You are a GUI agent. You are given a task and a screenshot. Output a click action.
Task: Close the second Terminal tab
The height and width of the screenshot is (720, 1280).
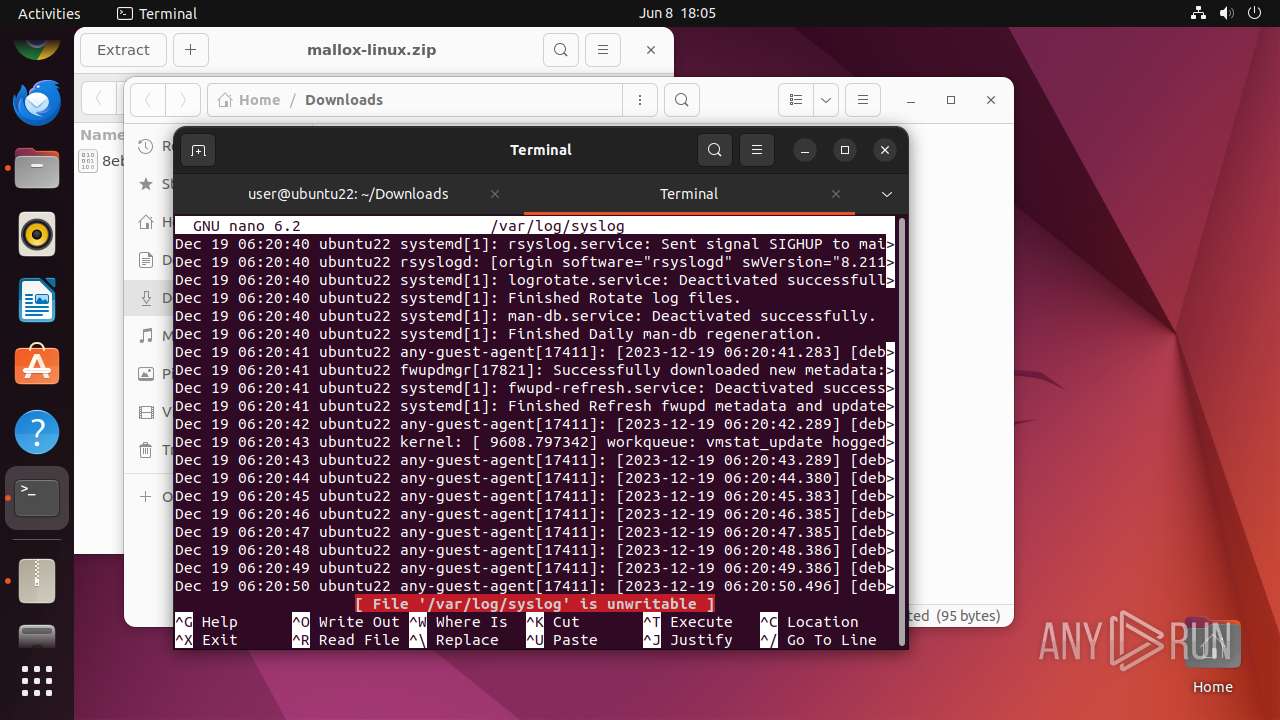[836, 194]
